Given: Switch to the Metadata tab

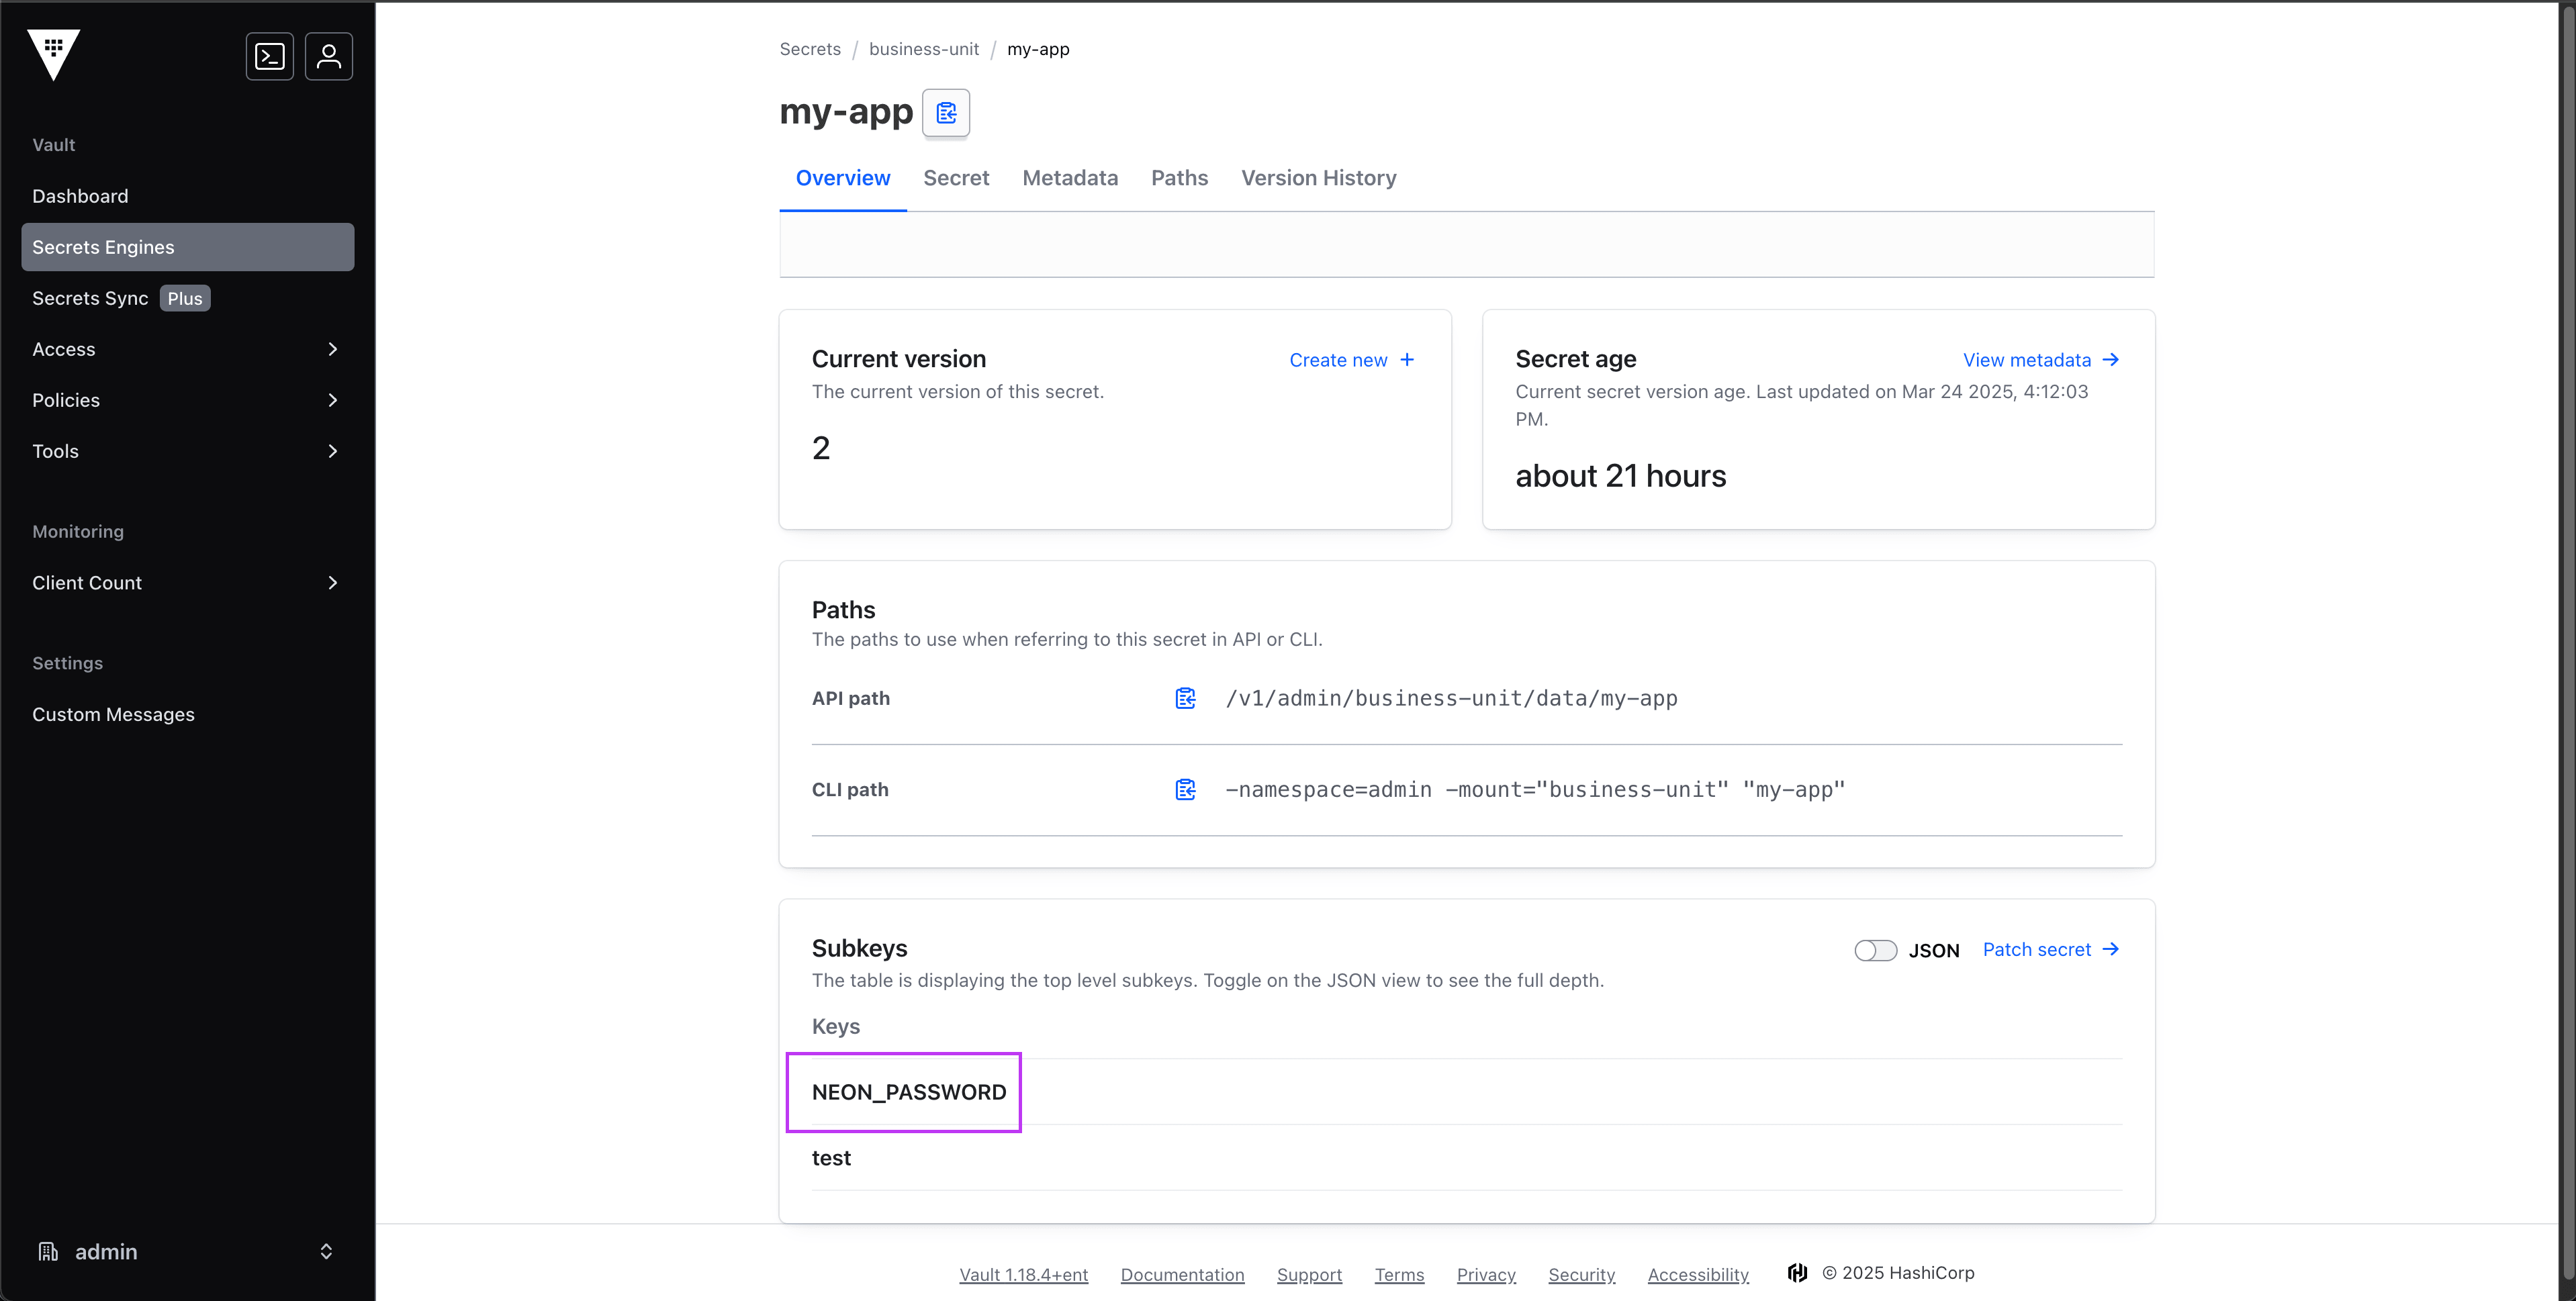Looking at the screenshot, I should point(1069,178).
